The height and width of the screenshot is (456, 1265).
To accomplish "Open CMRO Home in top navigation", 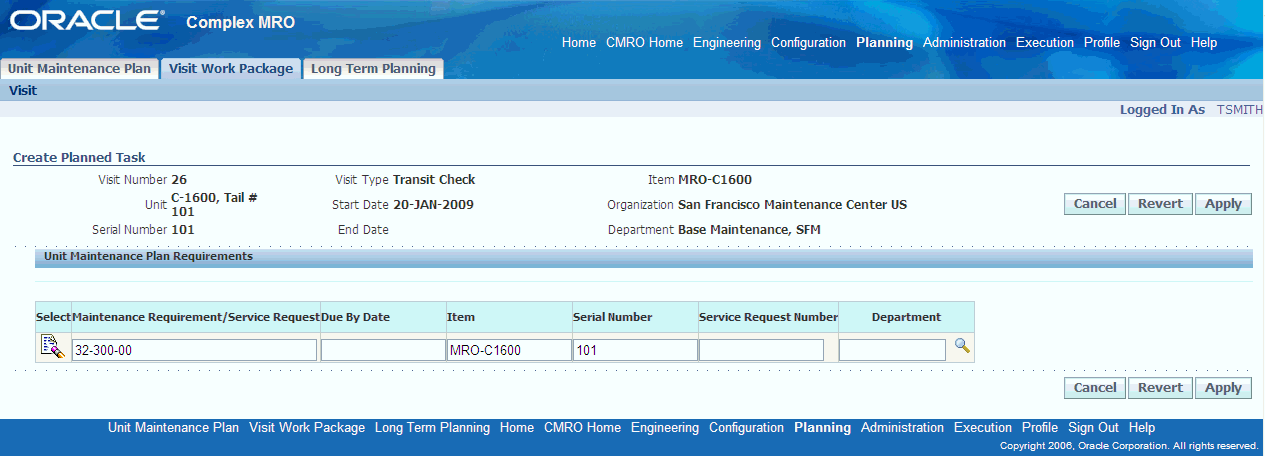I will pyautogui.click(x=644, y=43).
